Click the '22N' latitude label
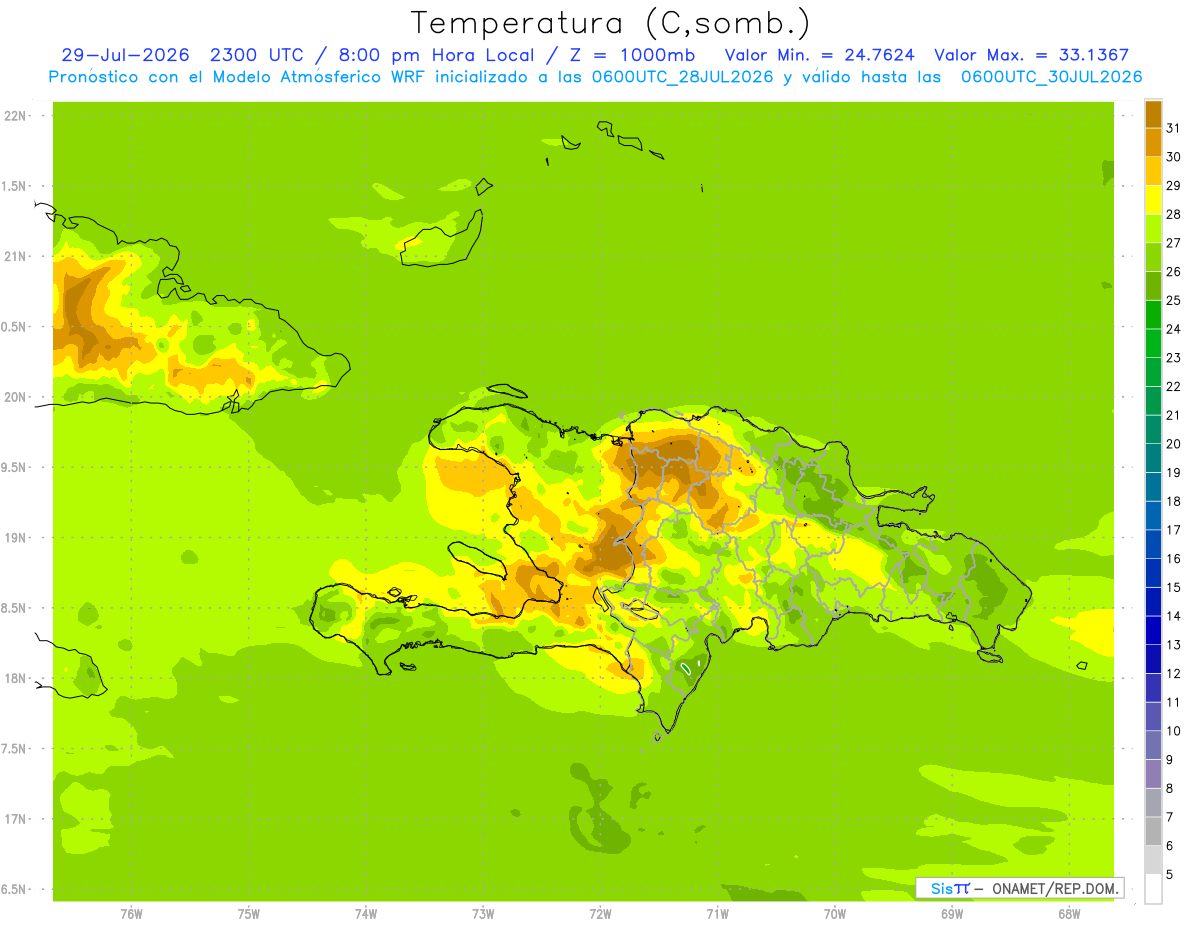The image size is (1200, 927). click(x=14, y=116)
